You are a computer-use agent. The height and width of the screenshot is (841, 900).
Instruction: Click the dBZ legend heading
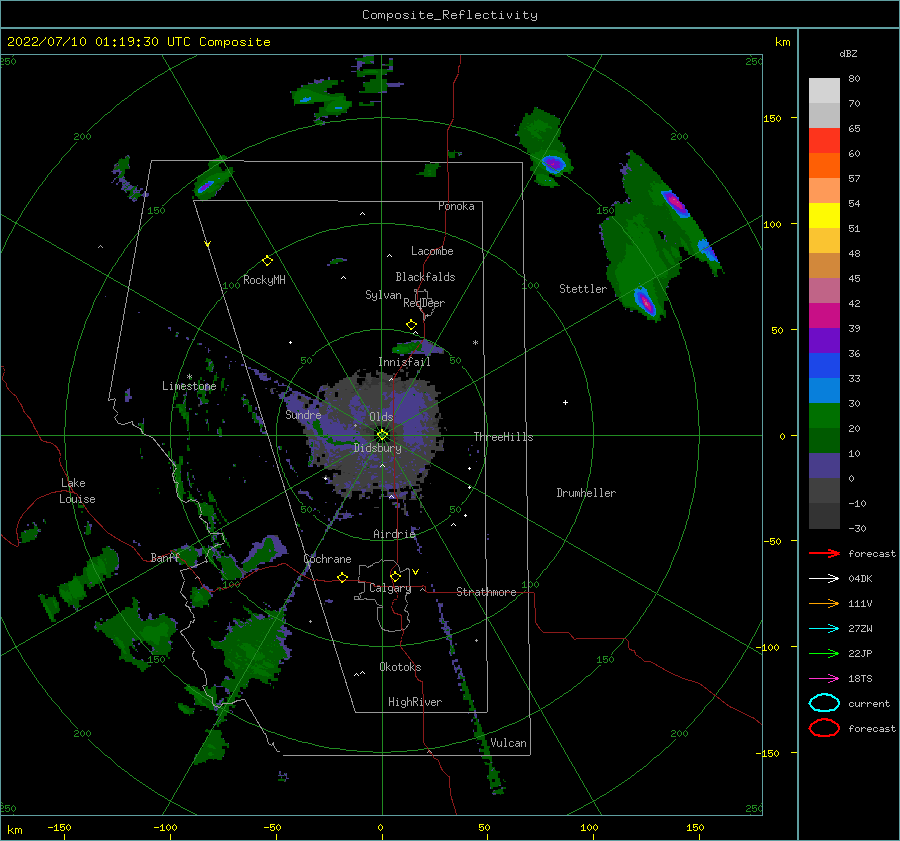[x=848, y=53]
